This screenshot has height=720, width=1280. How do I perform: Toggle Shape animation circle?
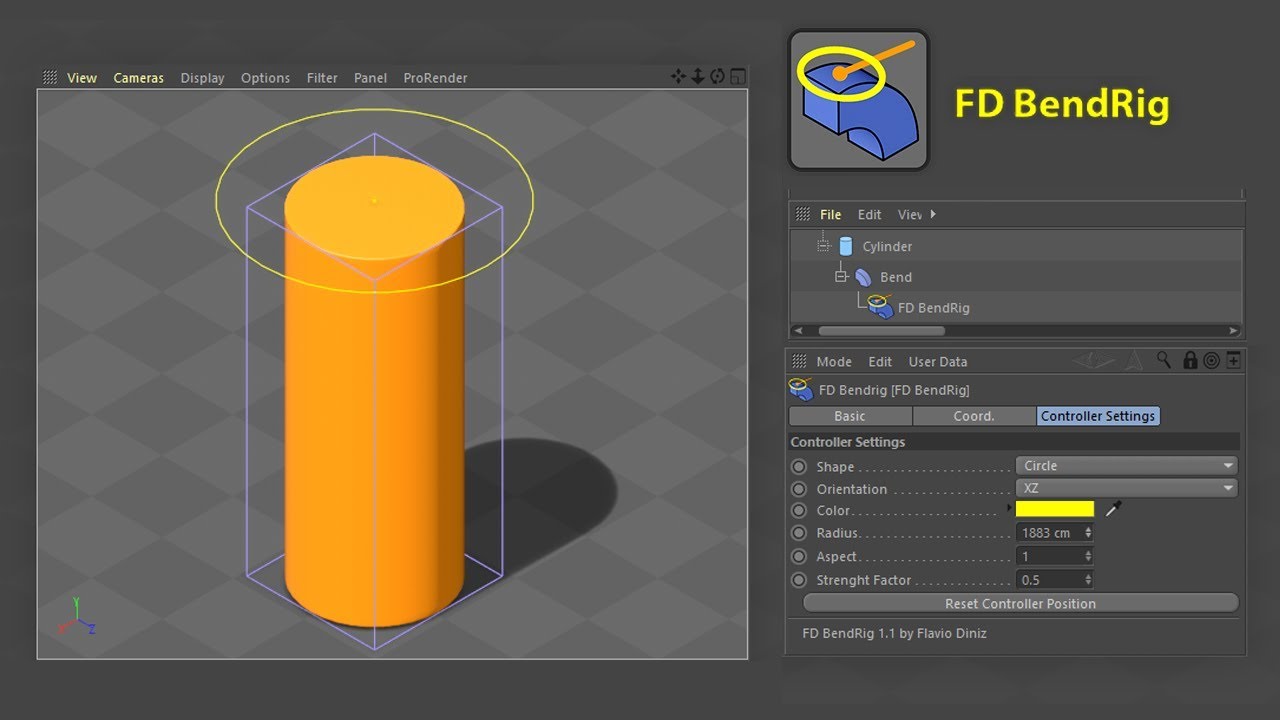point(798,466)
